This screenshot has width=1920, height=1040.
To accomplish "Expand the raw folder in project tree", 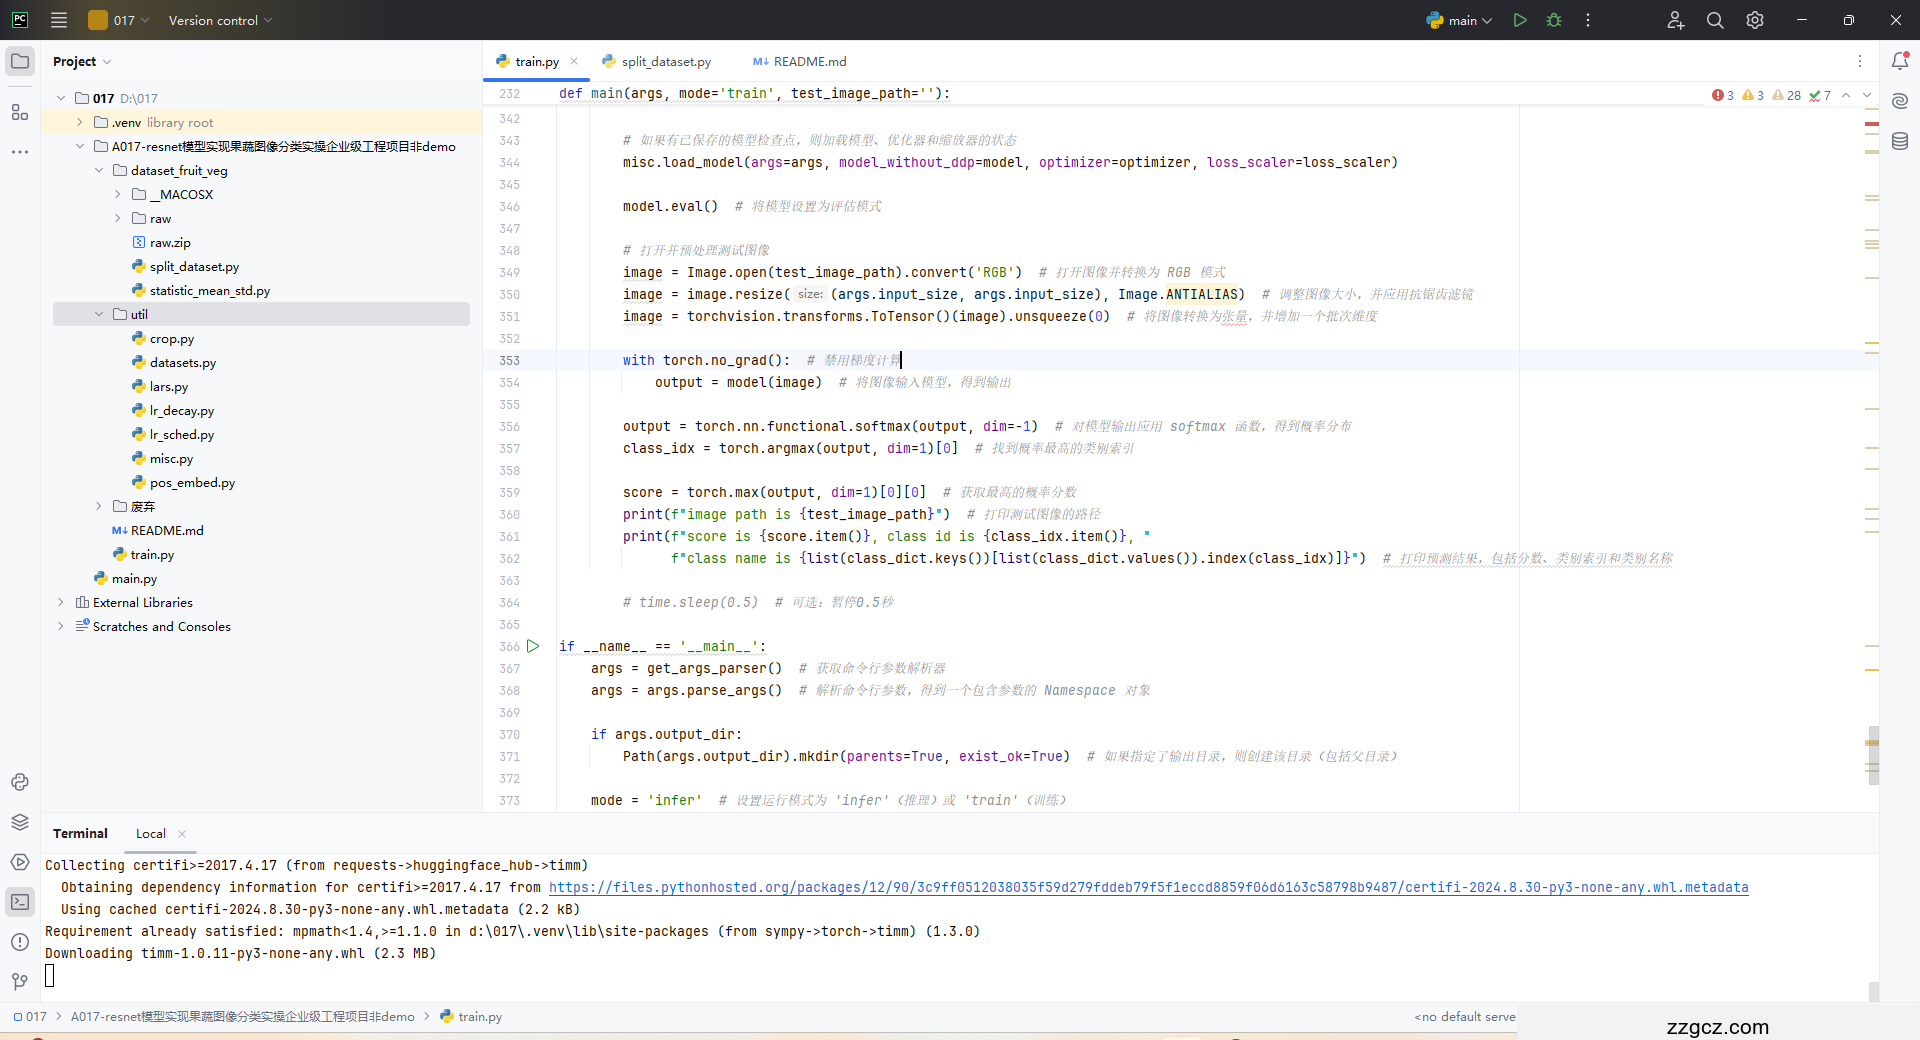I will pyautogui.click(x=118, y=218).
